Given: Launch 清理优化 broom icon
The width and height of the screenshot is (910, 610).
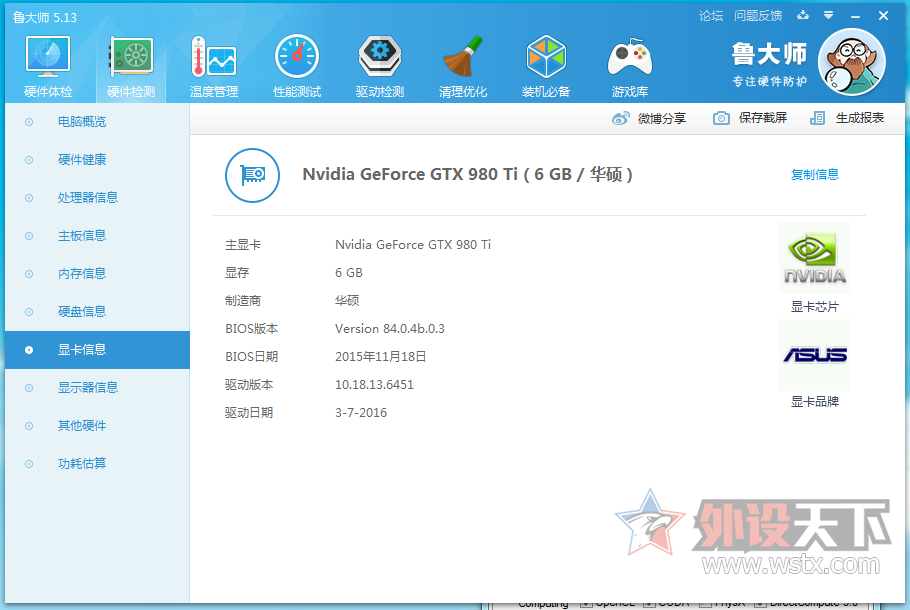Looking at the screenshot, I should pos(463,60).
